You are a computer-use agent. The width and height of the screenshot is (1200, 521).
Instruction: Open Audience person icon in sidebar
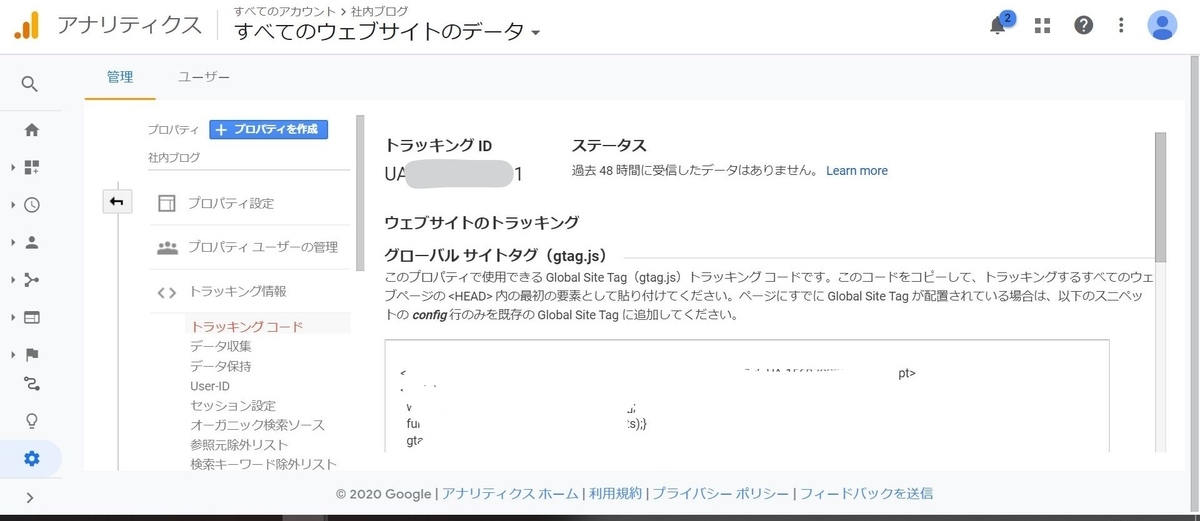(32, 242)
